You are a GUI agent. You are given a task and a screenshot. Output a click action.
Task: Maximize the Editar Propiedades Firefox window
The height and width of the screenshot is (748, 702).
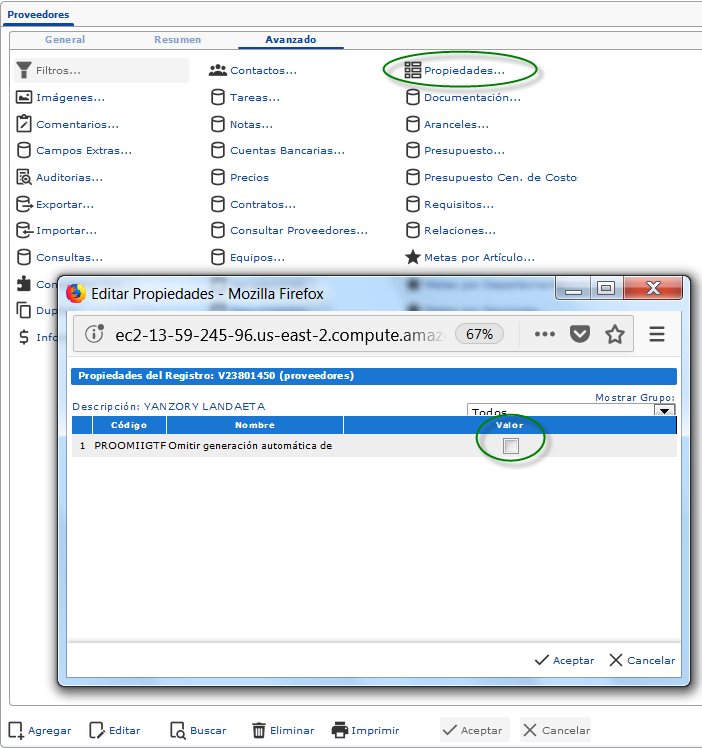coord(606,289)
